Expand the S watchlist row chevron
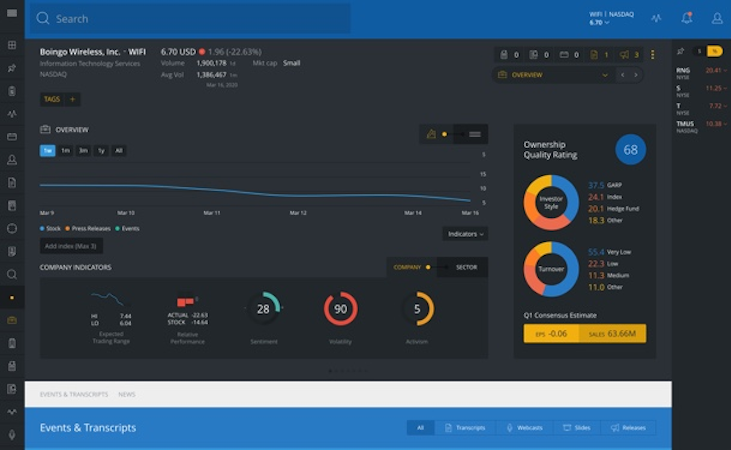The image size is (731, 450). point(725,88)
